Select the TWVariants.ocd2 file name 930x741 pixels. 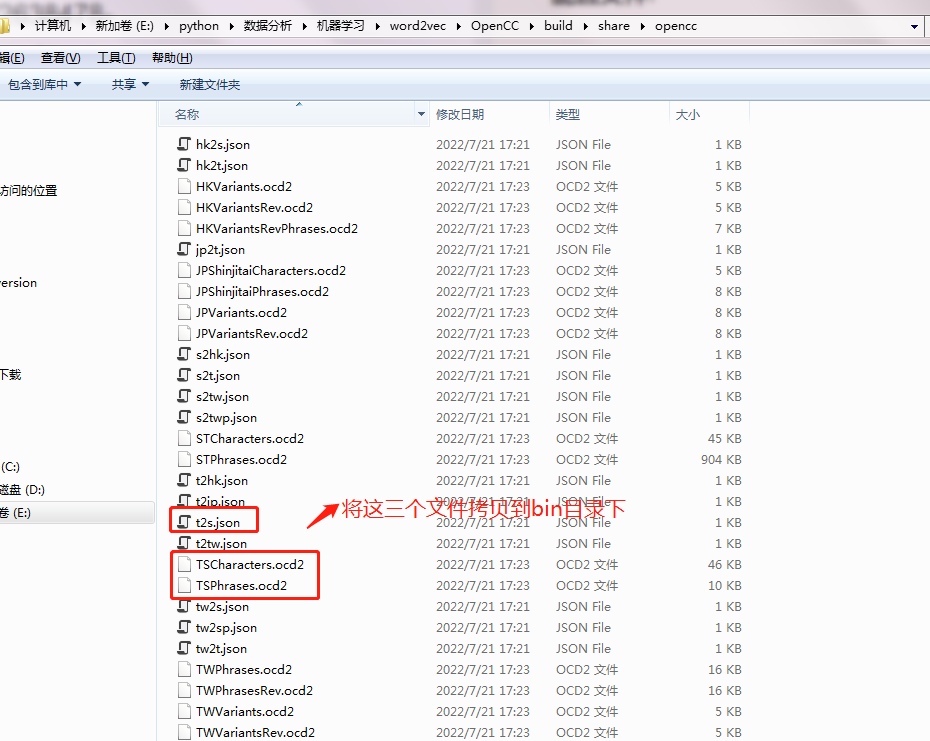tap(245, 711)
